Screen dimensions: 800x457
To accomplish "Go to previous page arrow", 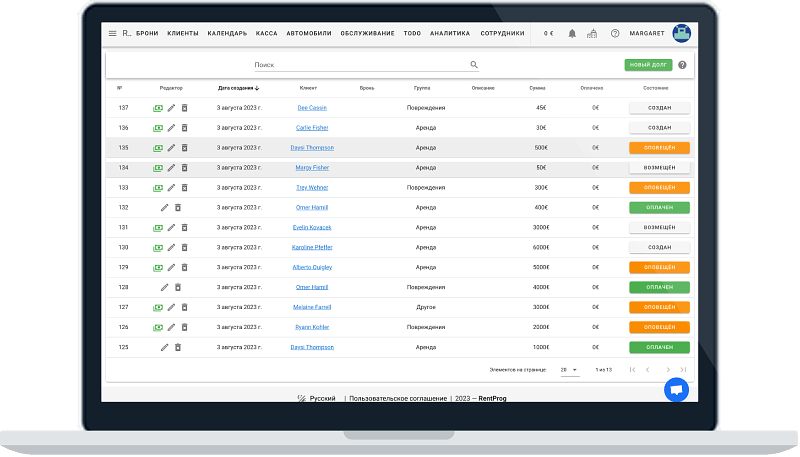I will (647, 370).
